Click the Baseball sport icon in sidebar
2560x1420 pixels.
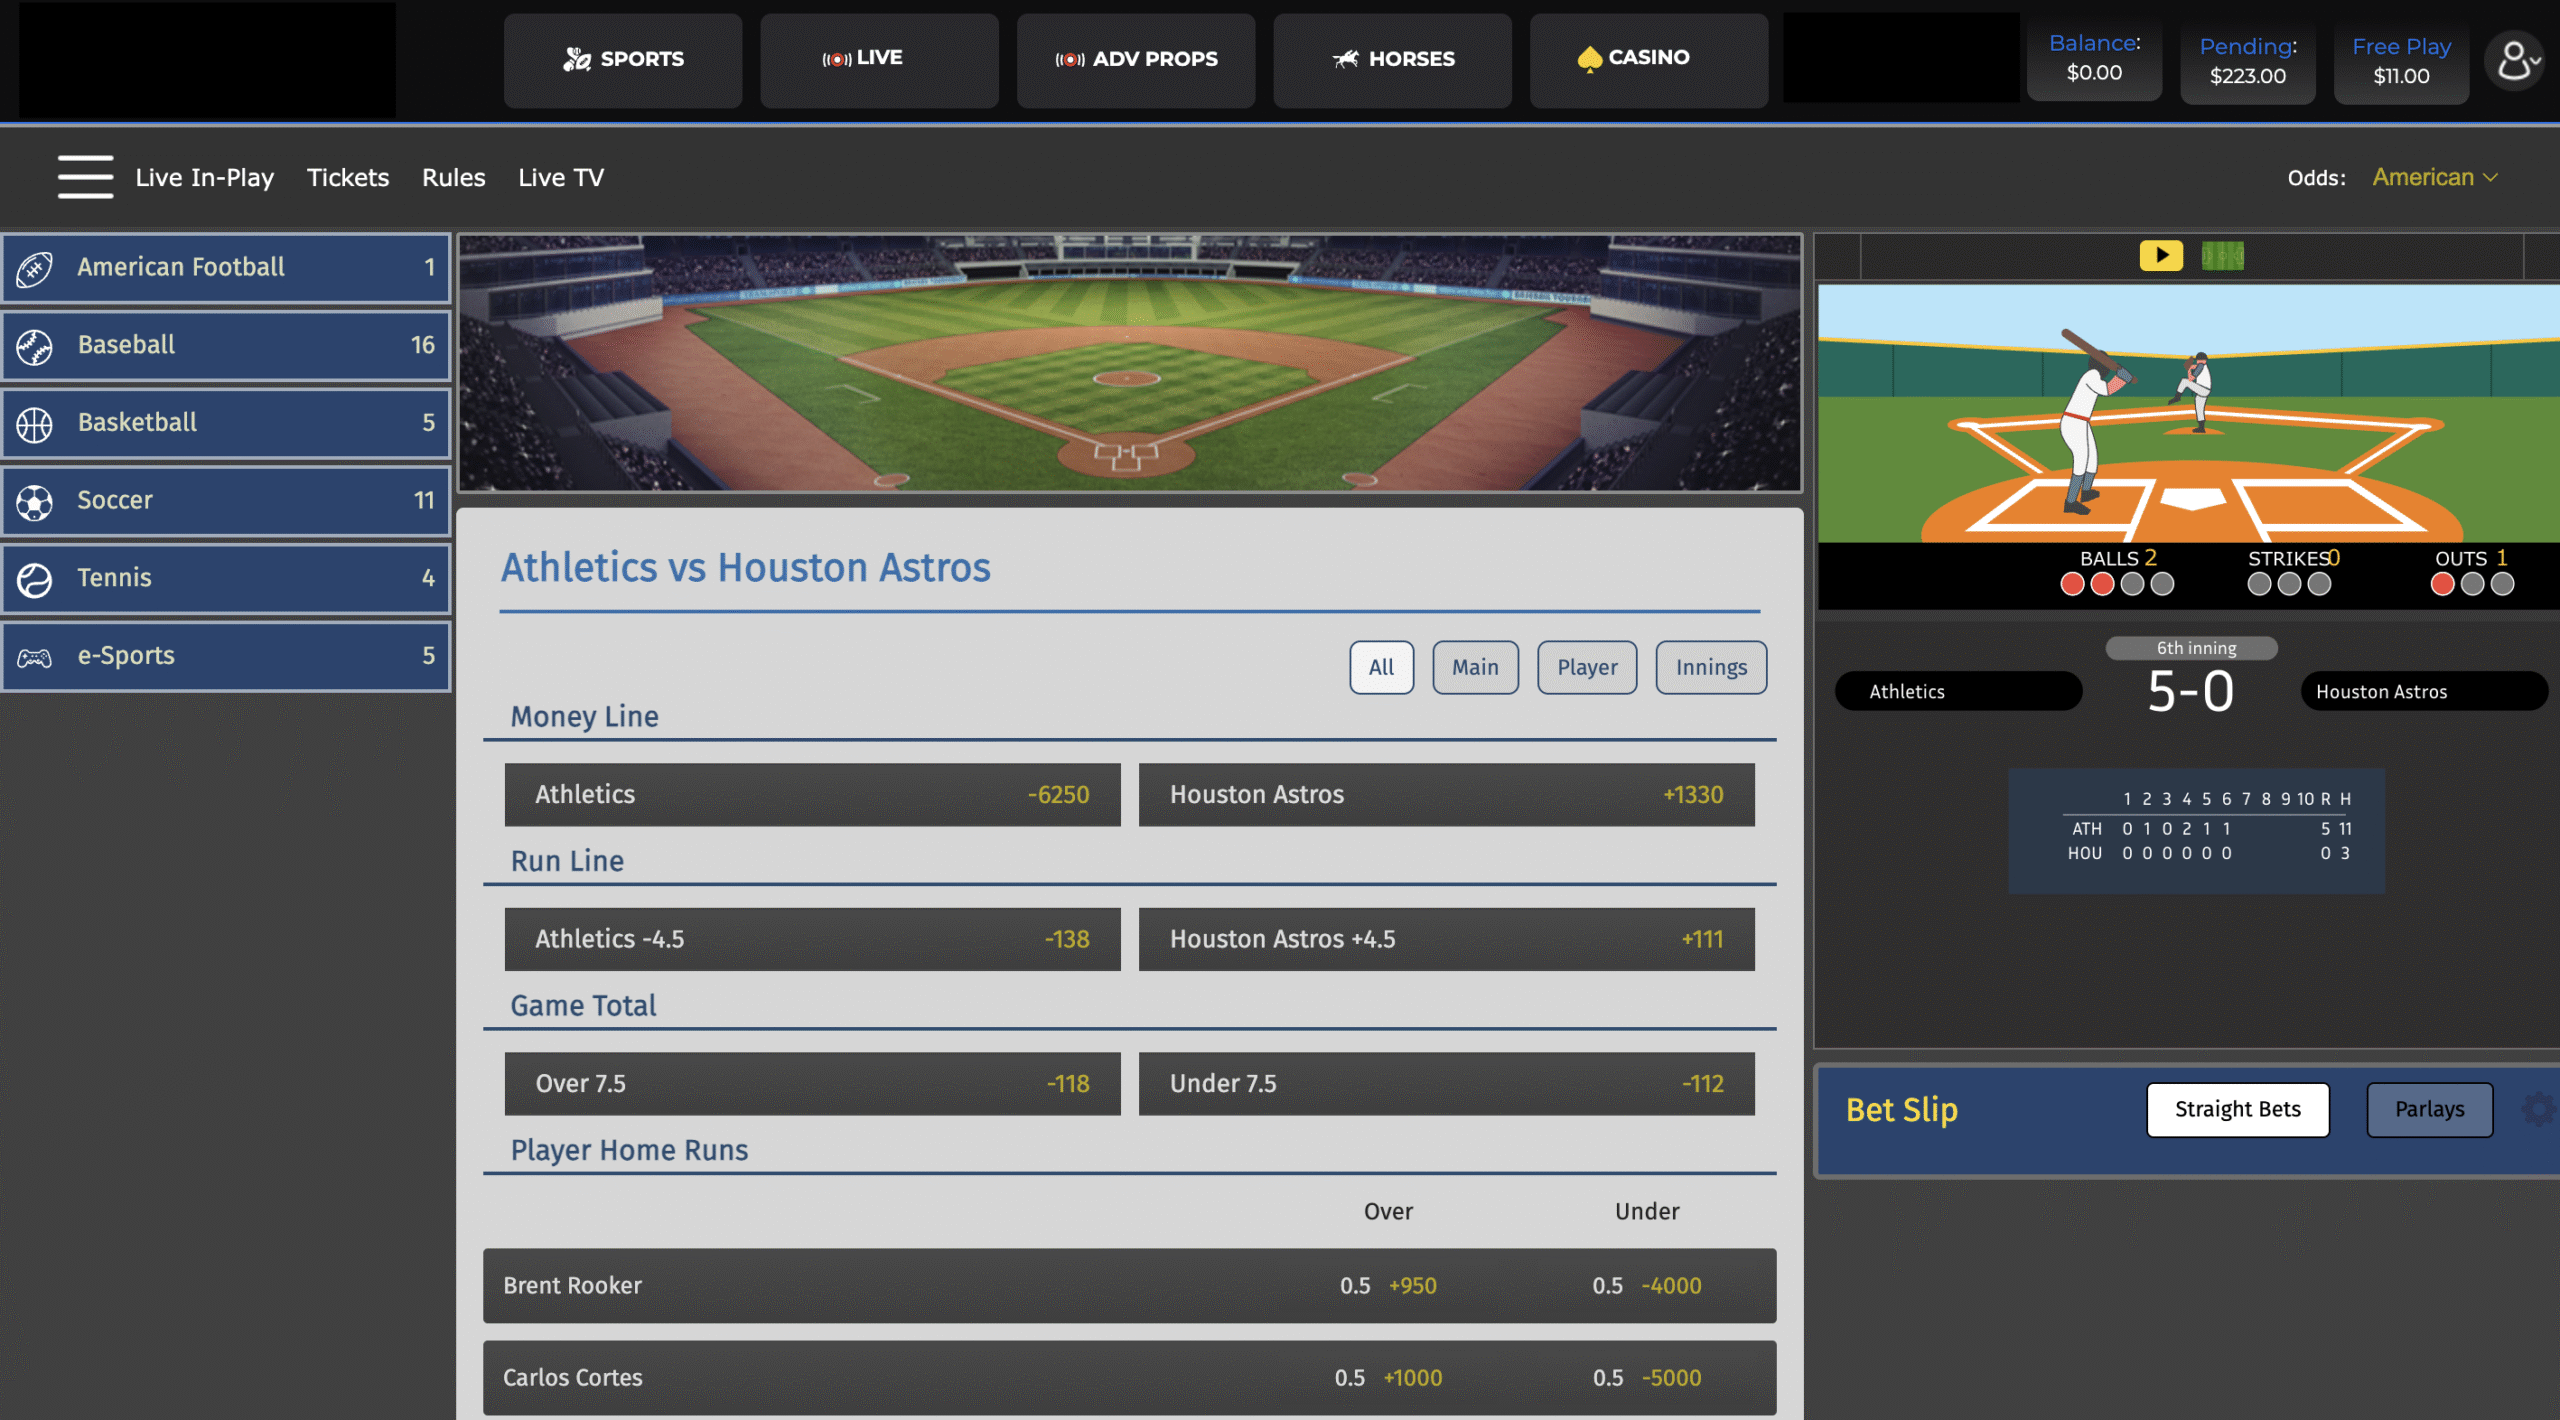(x=35, y=346)
